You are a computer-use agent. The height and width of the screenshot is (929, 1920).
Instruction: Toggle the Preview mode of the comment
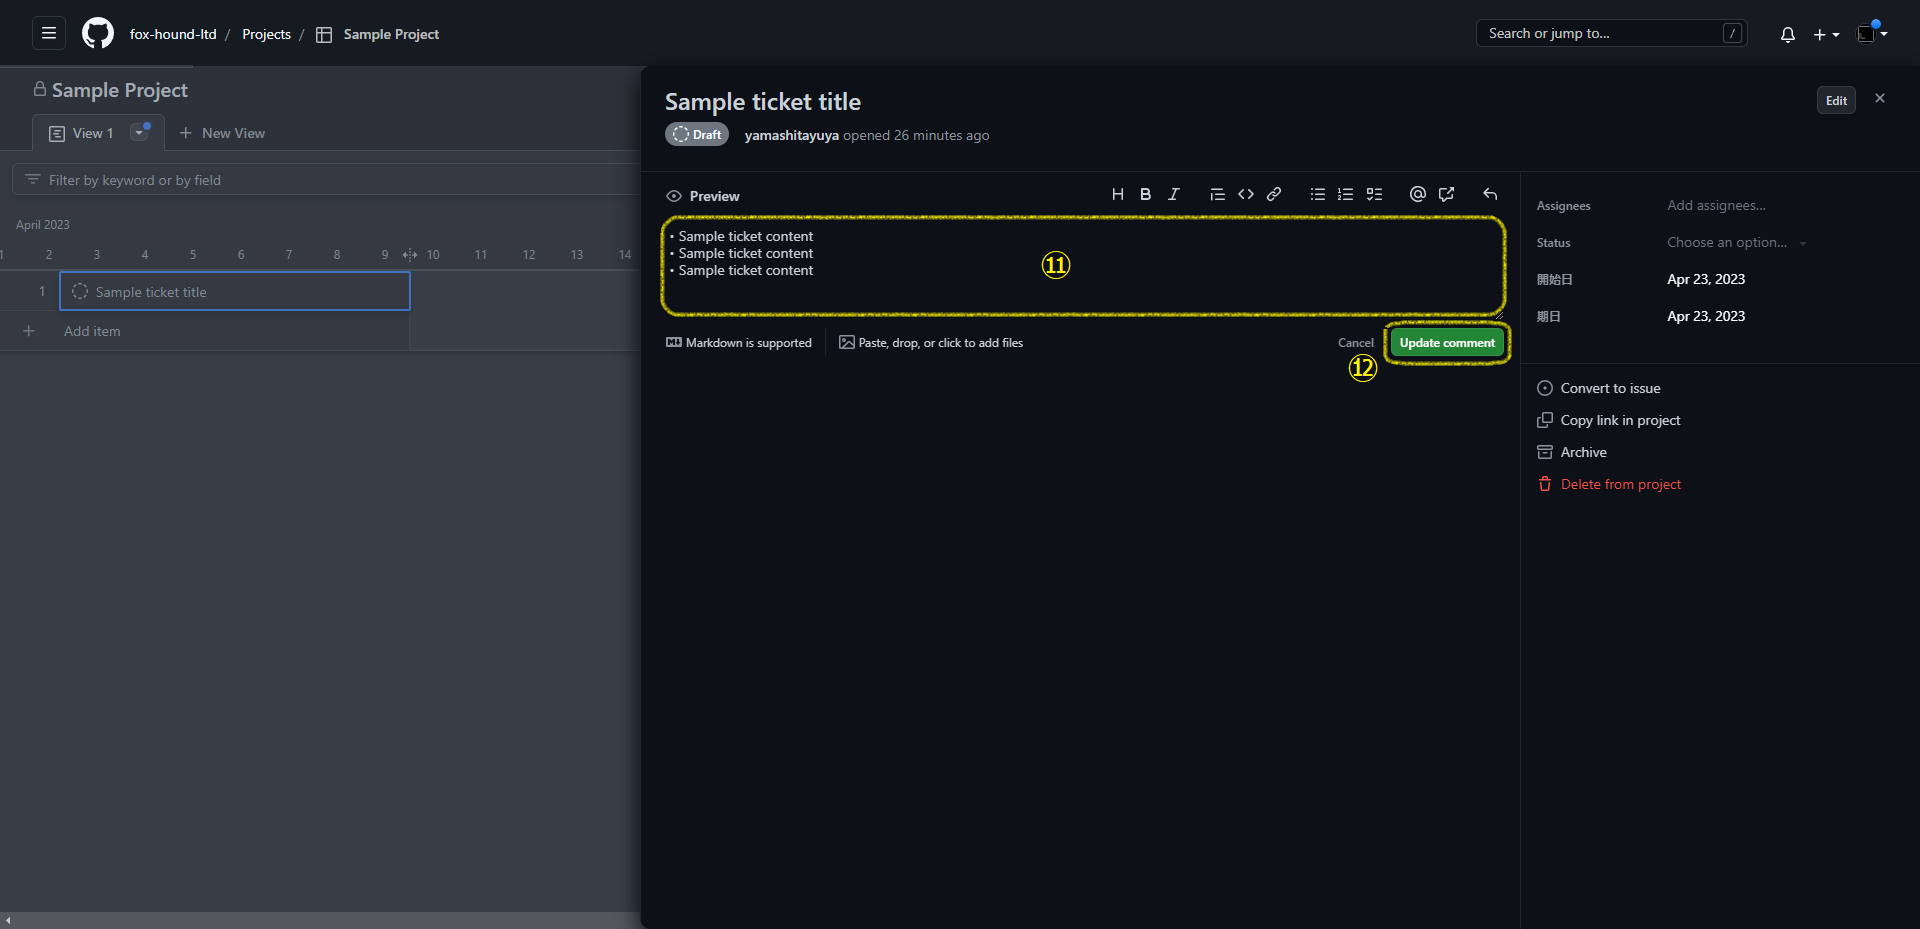tap(703, 196)
